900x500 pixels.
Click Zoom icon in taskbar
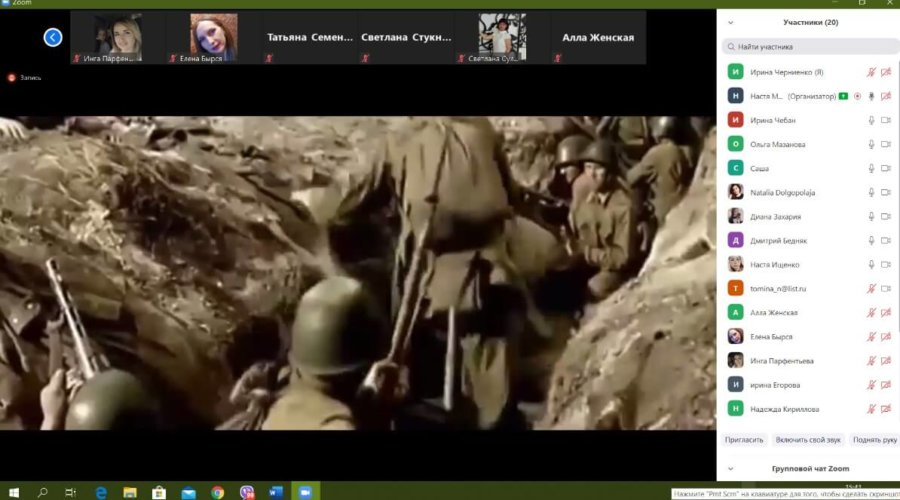click(x=305, y=493)
